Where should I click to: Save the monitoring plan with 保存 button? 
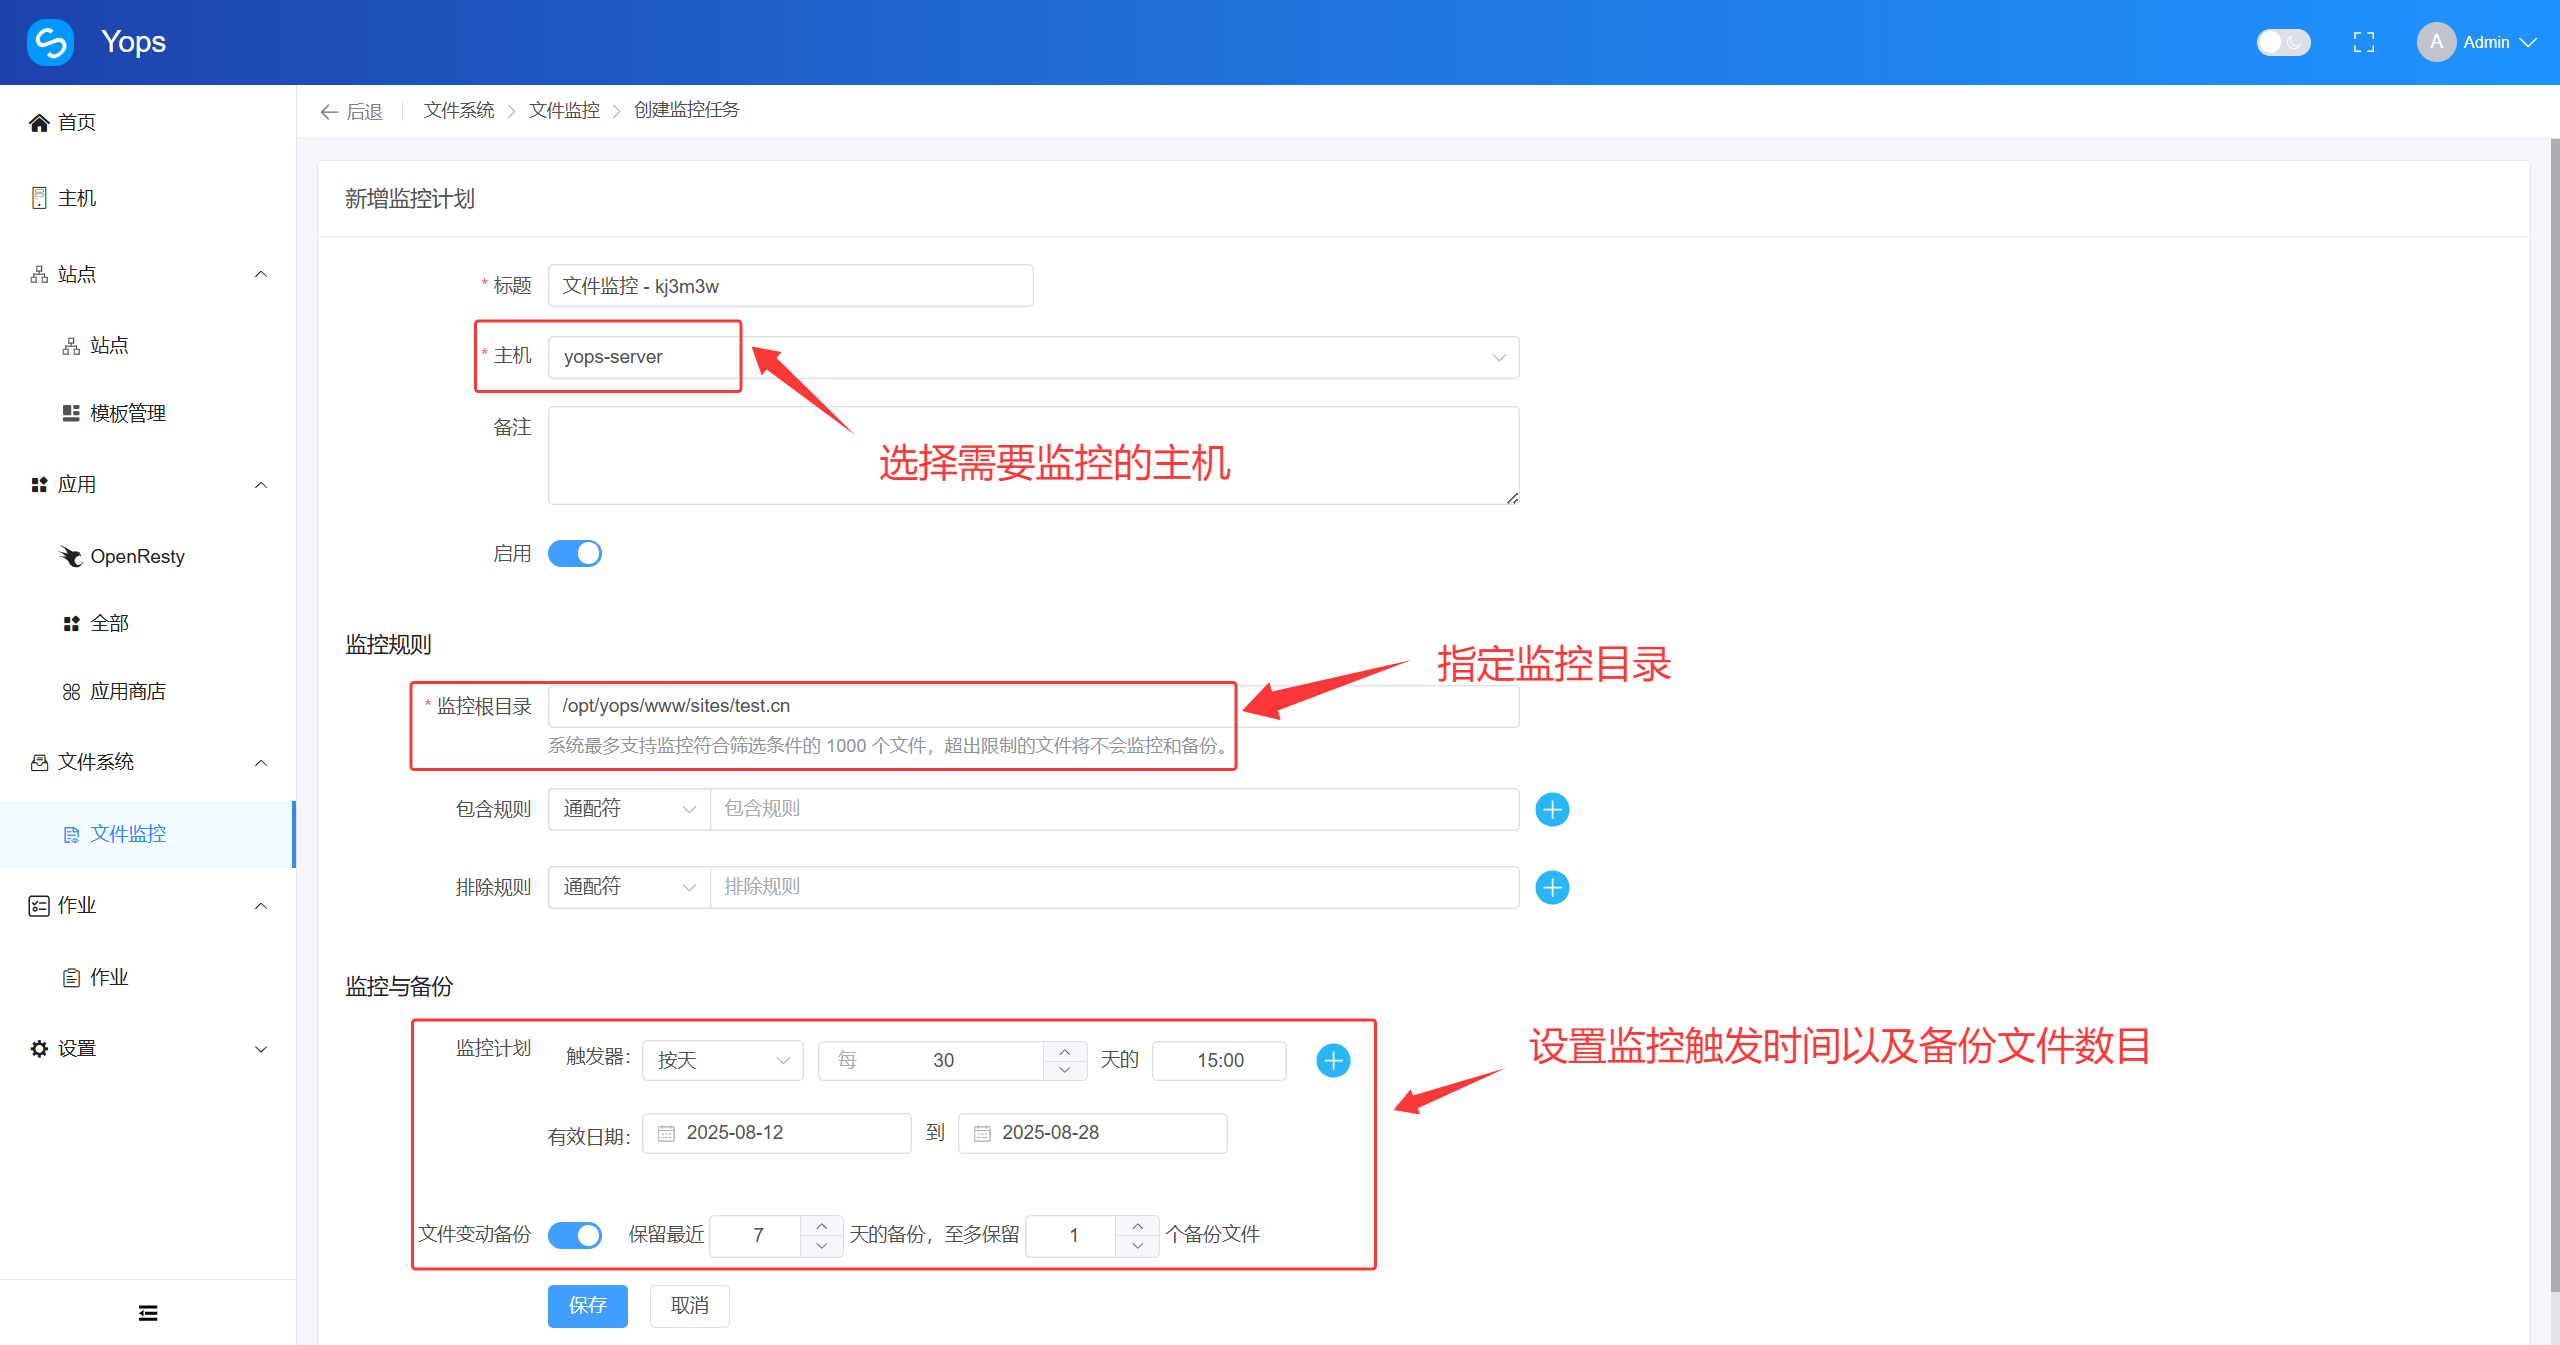click(587, 1305)
